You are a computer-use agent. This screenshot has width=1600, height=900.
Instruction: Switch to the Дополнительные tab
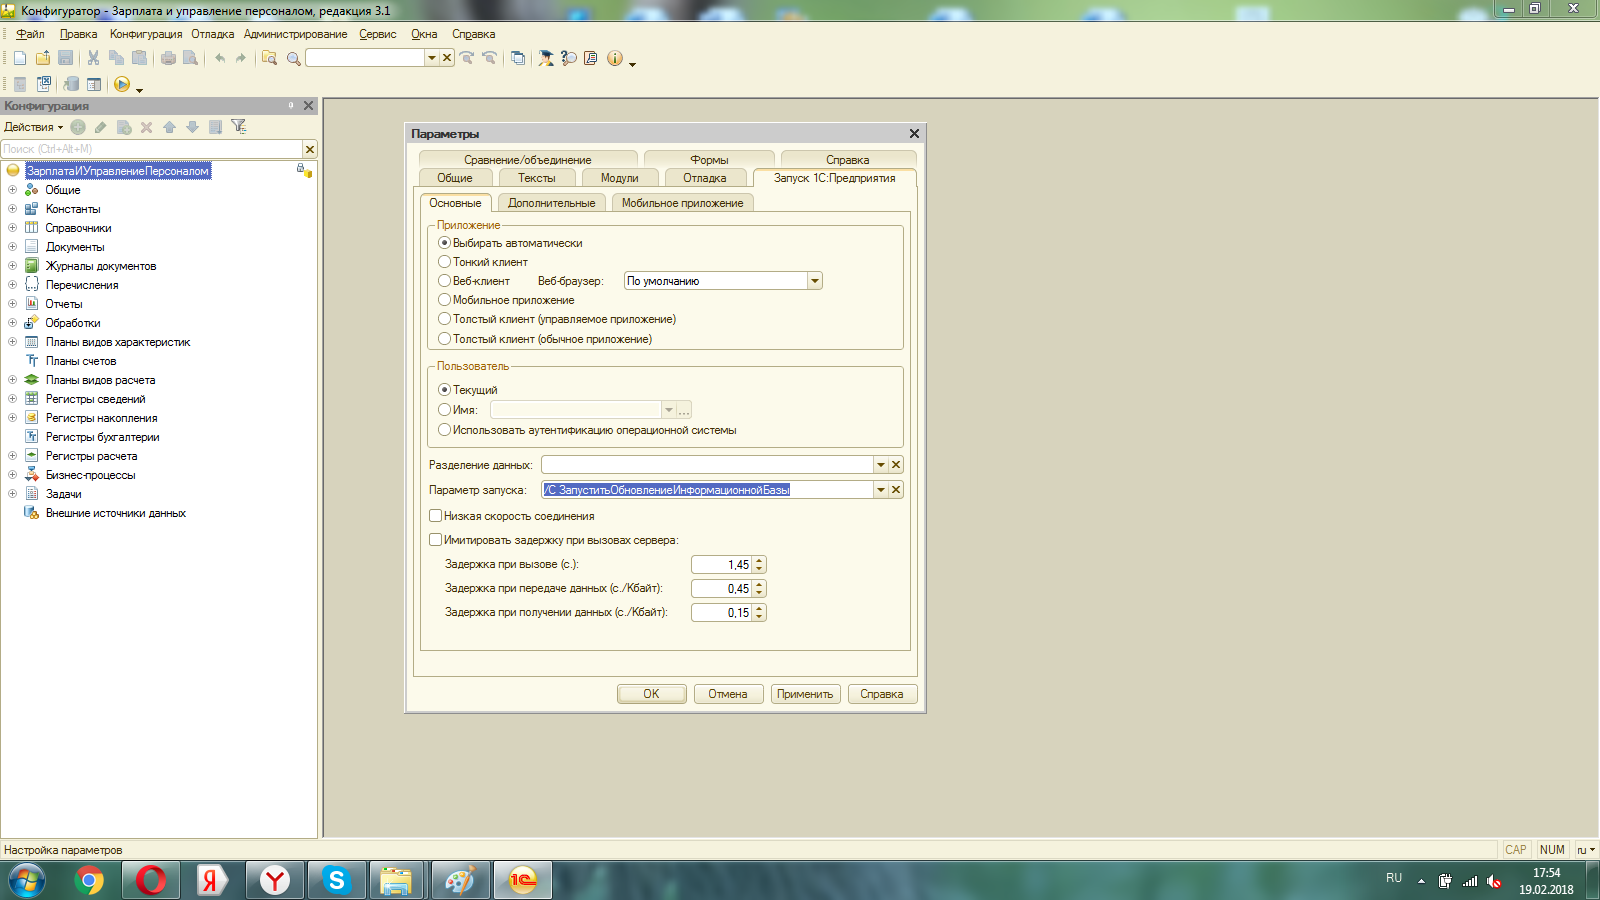tap(551, 203)
